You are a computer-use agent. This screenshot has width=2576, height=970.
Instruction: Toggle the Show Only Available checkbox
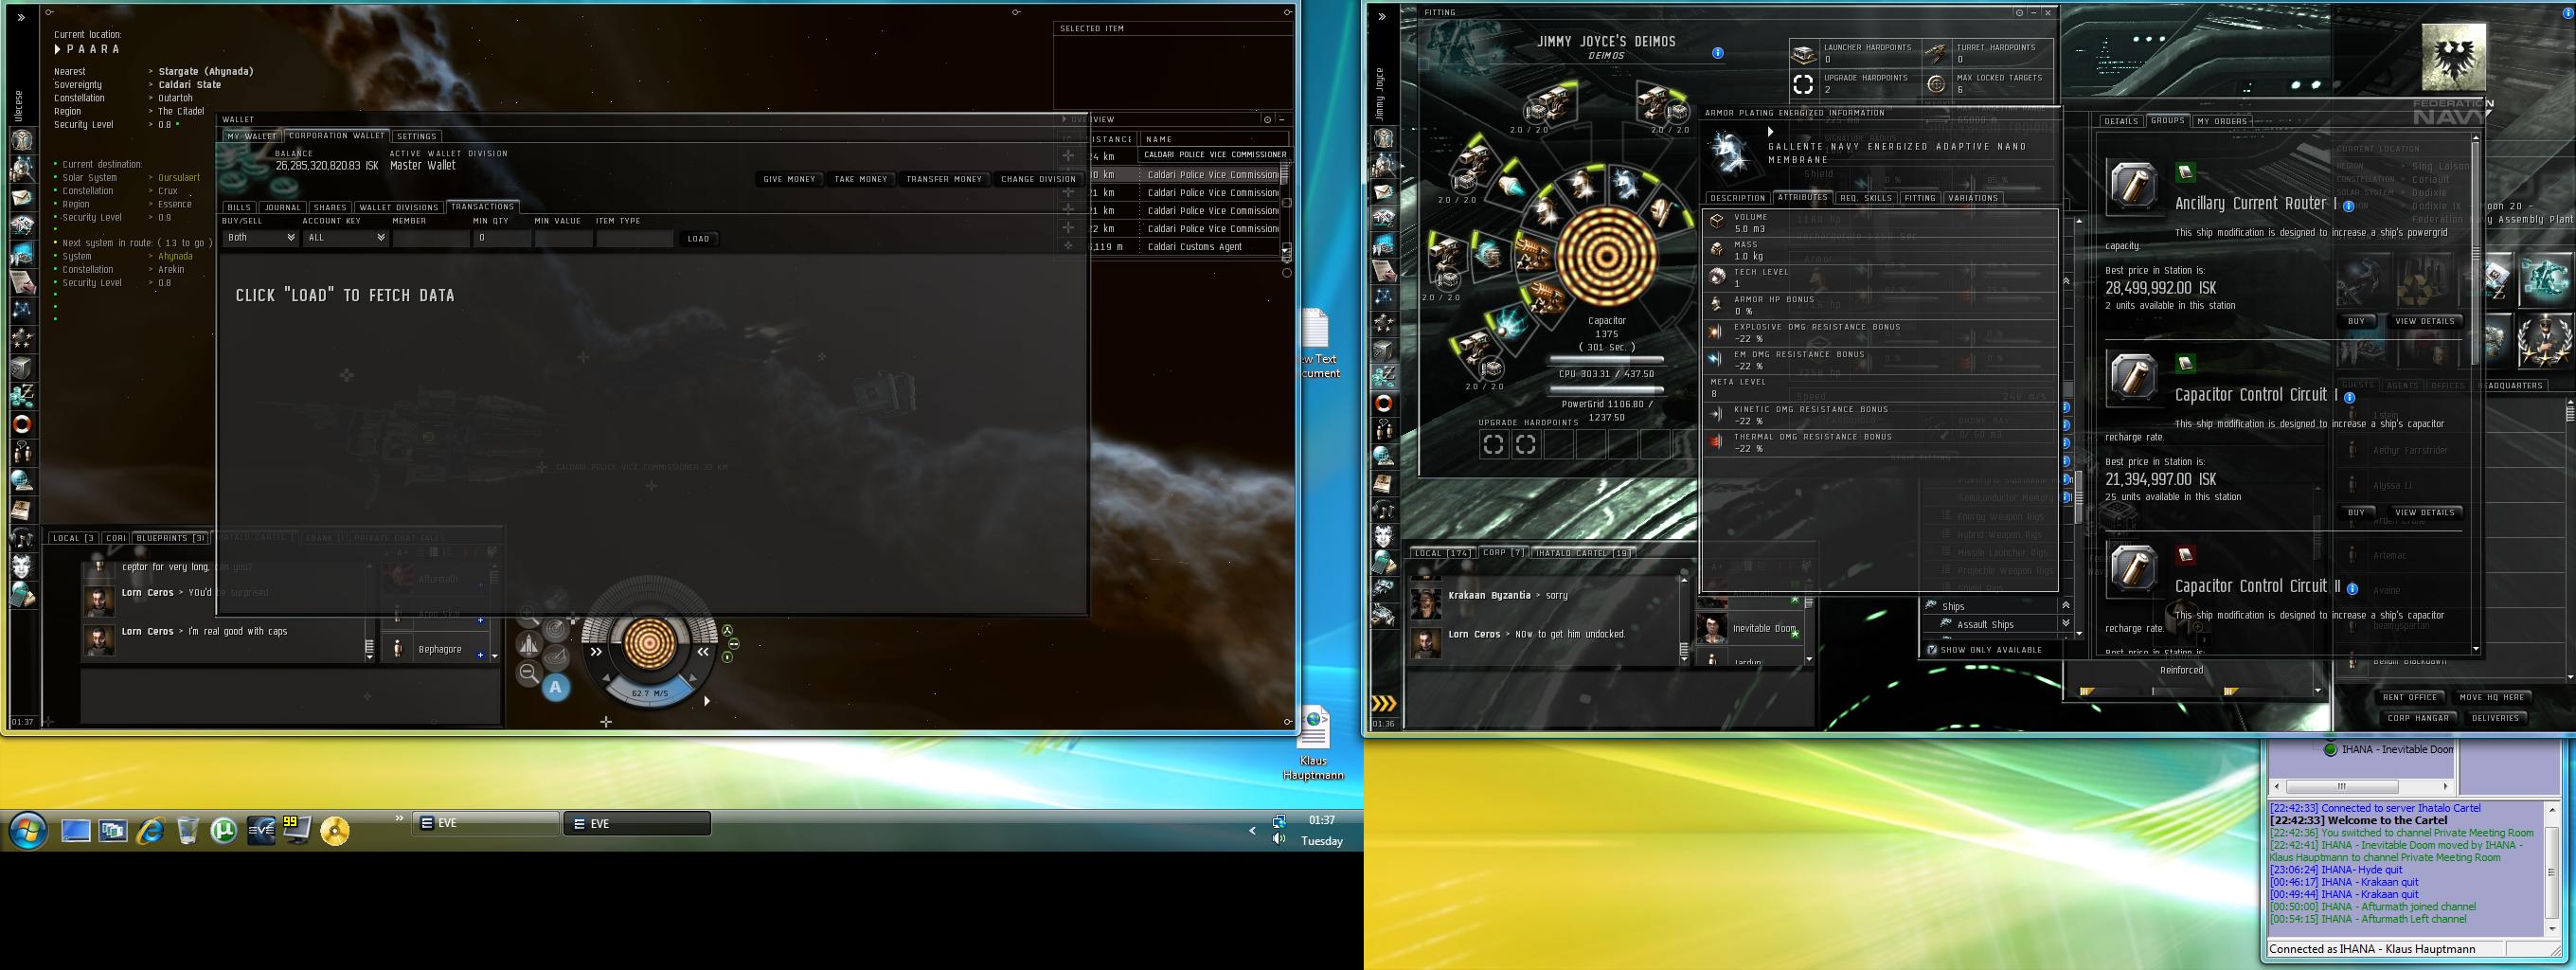[1932, 650]
